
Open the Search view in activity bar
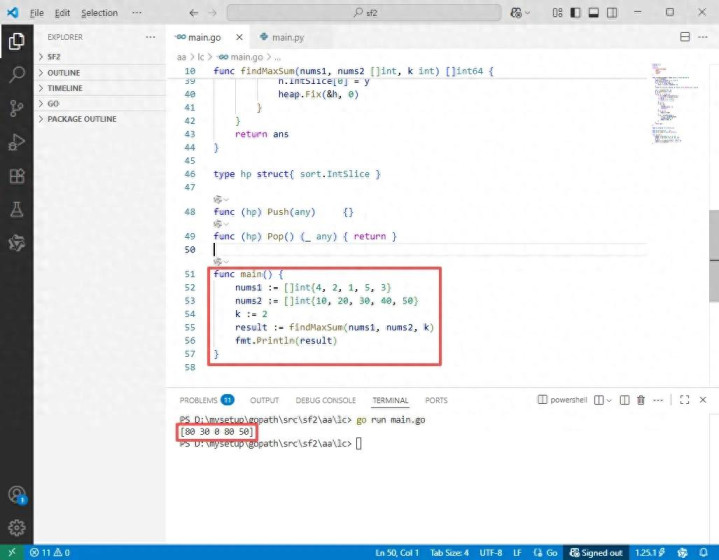[x=17, y=74]
